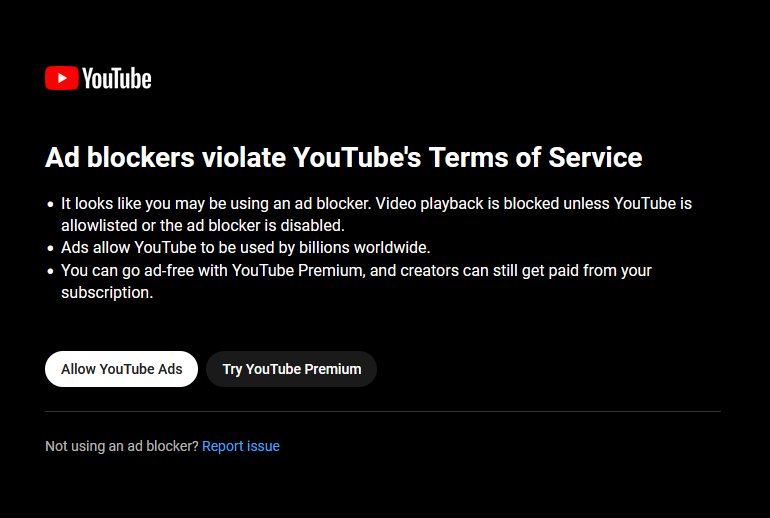Click the bullet dot before "It looks like"

pyautogui.click(x=50, y=204)
